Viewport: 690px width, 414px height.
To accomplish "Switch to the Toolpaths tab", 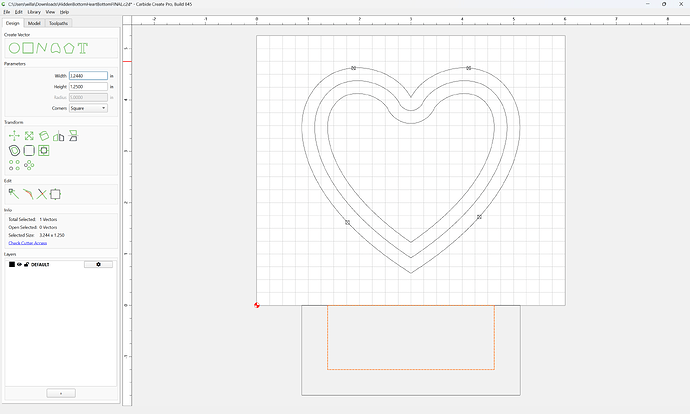I will tap(58, 23).
